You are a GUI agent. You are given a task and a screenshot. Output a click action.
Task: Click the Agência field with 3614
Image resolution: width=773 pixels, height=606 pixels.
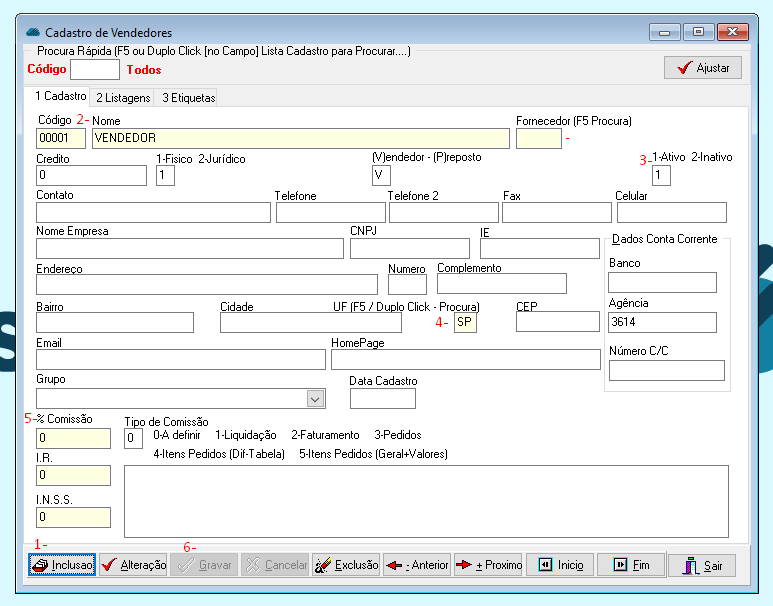(662, 322)
